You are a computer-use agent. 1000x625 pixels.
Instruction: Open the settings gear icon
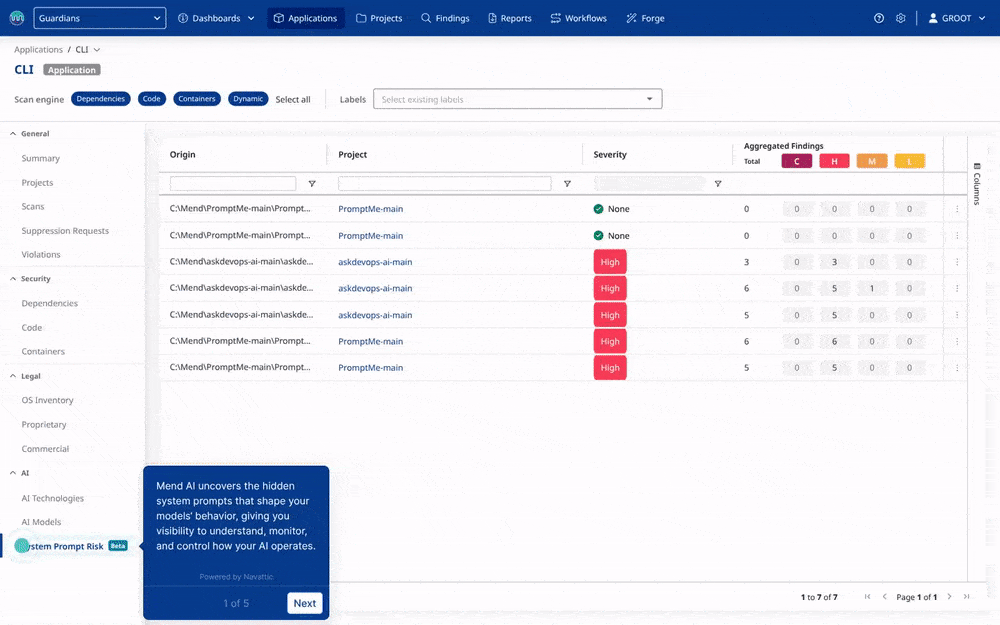tap(901, 18)
